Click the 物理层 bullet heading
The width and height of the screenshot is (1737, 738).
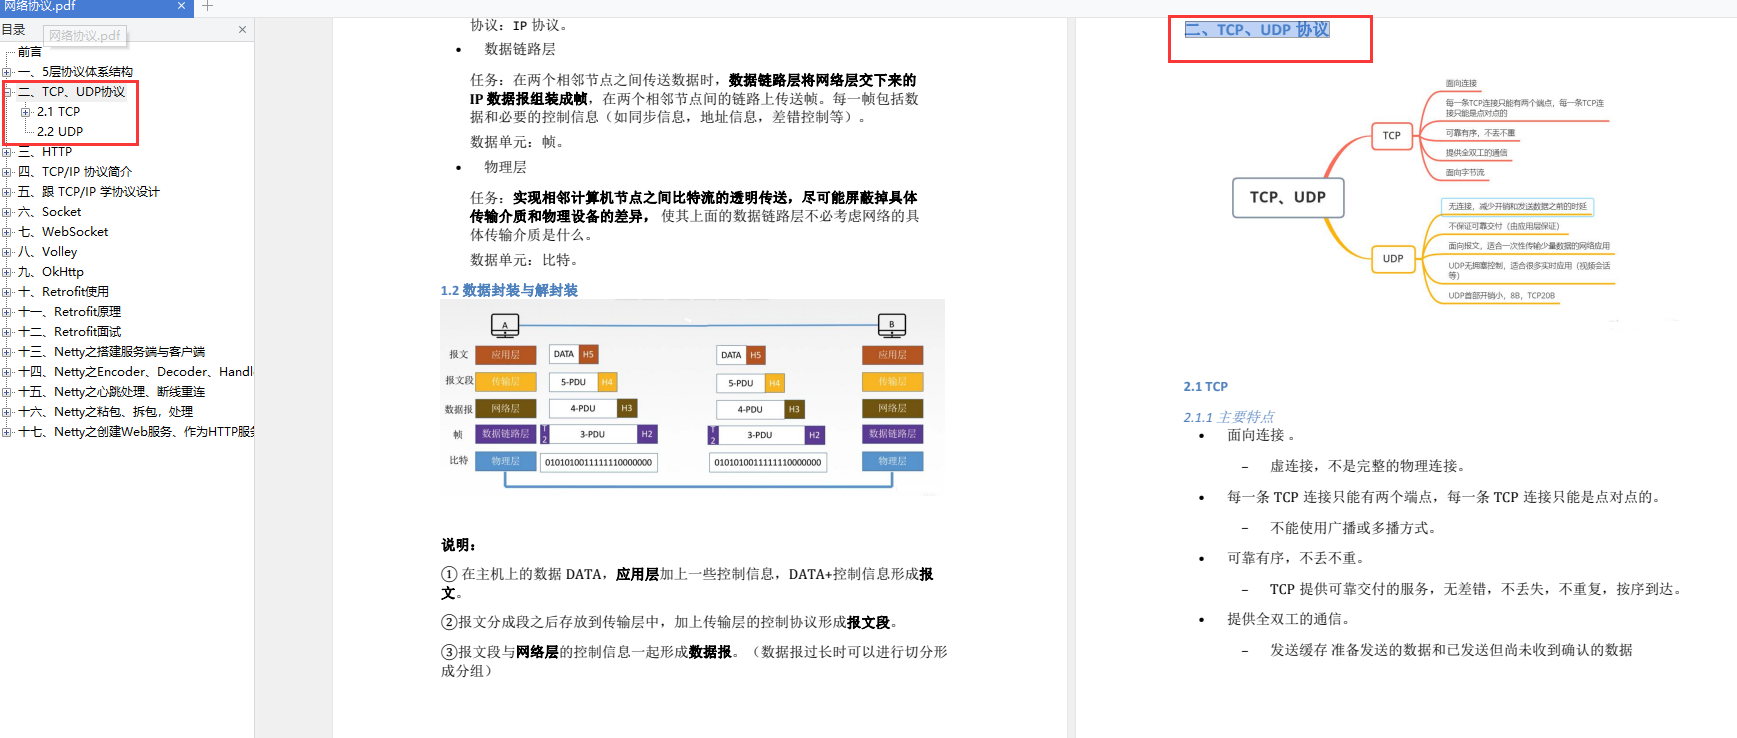pyautogui.click(x=505, y=167)
